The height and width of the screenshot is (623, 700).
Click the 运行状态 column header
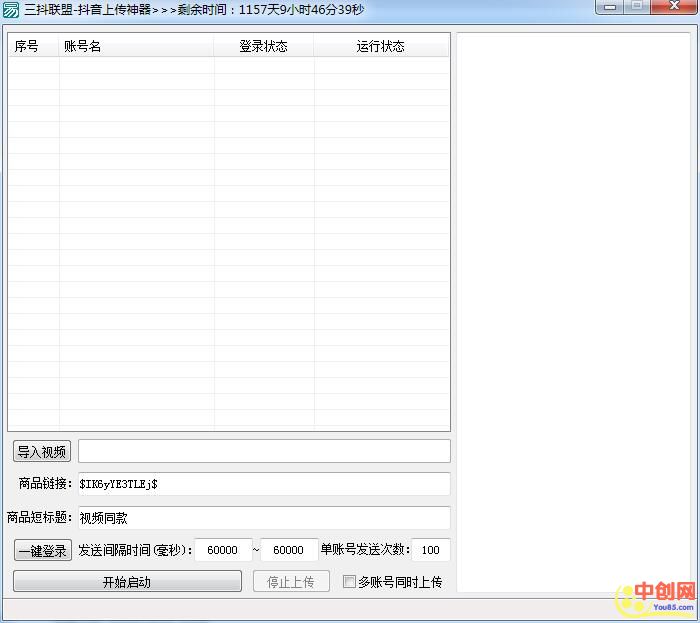(x=381, y=46)
